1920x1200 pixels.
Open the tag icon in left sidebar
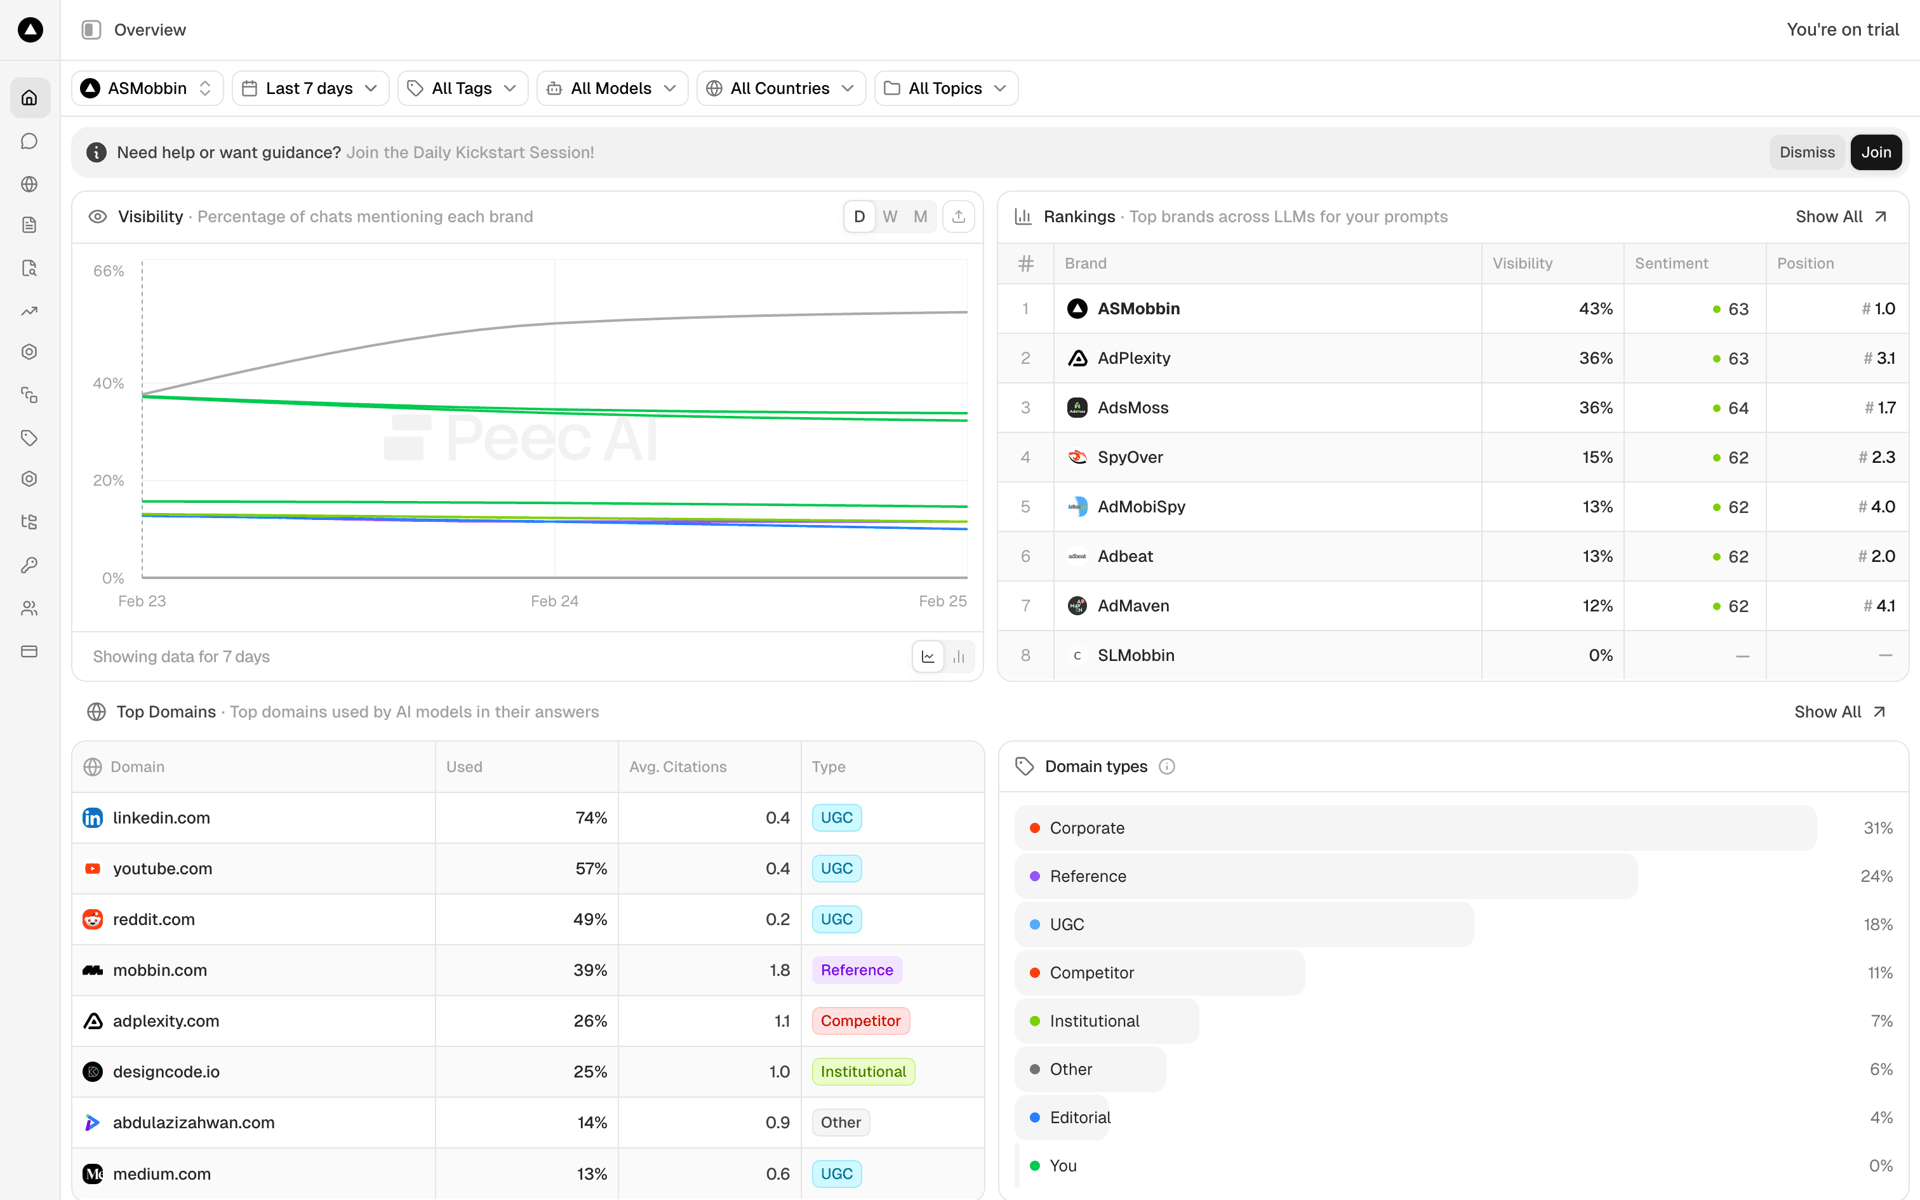tap(29, 438)
